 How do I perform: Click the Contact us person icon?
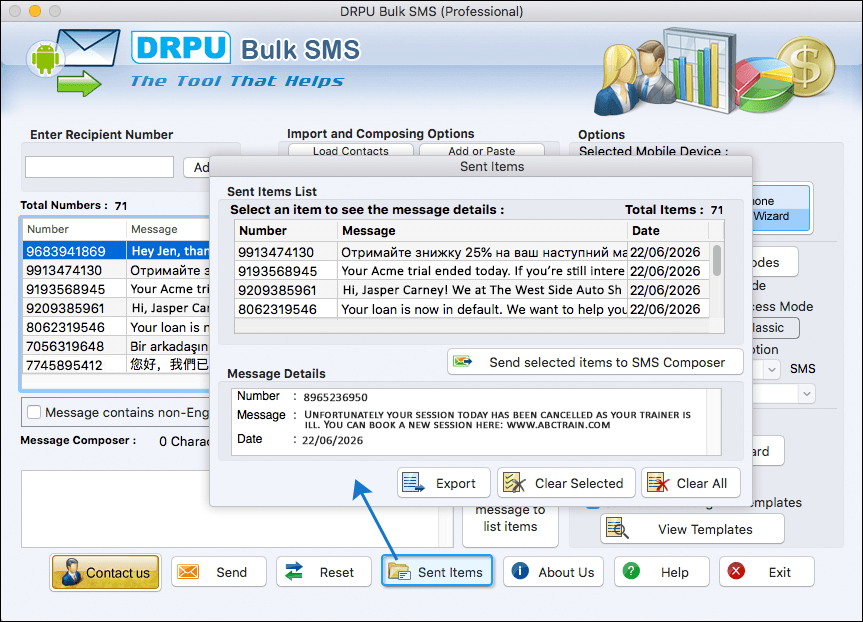click(x=72, y=572)
